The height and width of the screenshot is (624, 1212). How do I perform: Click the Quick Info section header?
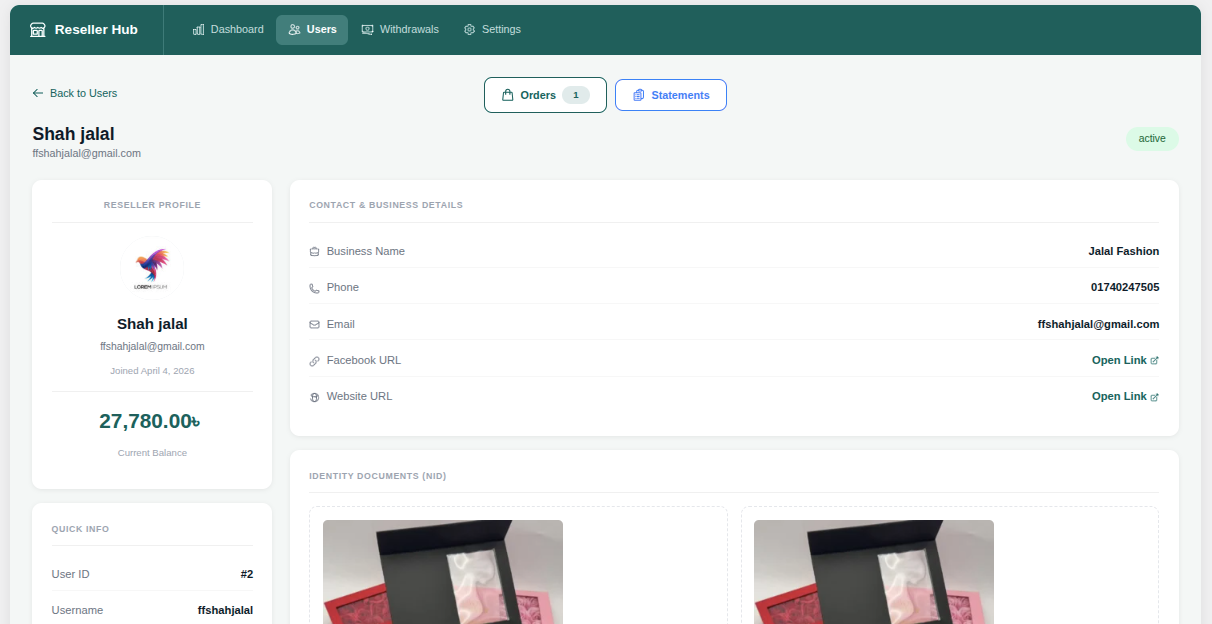pos(80,529)
